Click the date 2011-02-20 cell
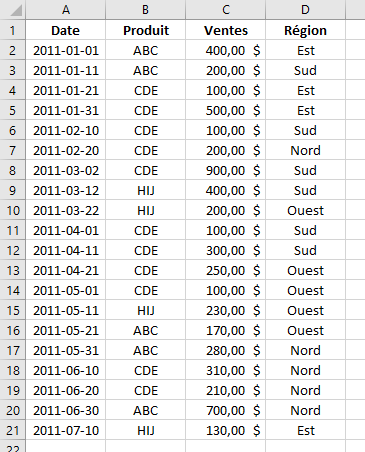 click(66, 150)
